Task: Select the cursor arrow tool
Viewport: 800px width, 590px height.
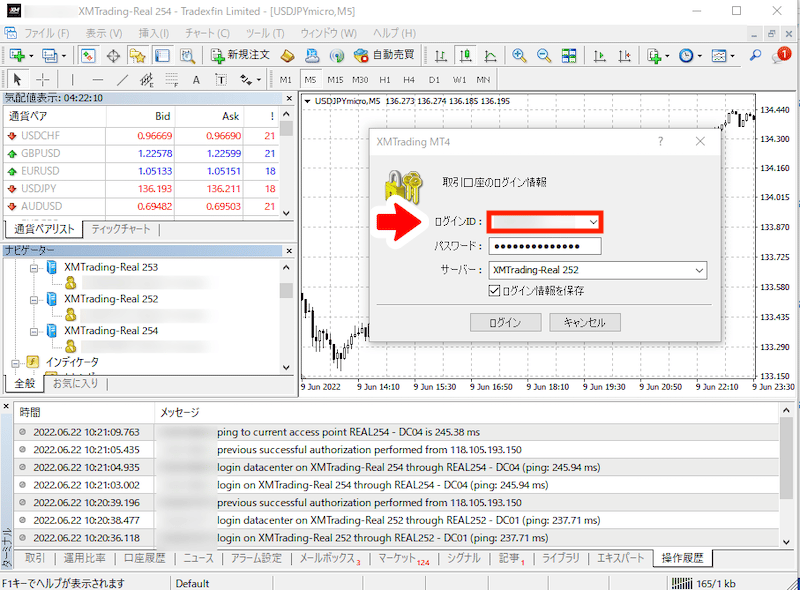Action: coord(17,80)
